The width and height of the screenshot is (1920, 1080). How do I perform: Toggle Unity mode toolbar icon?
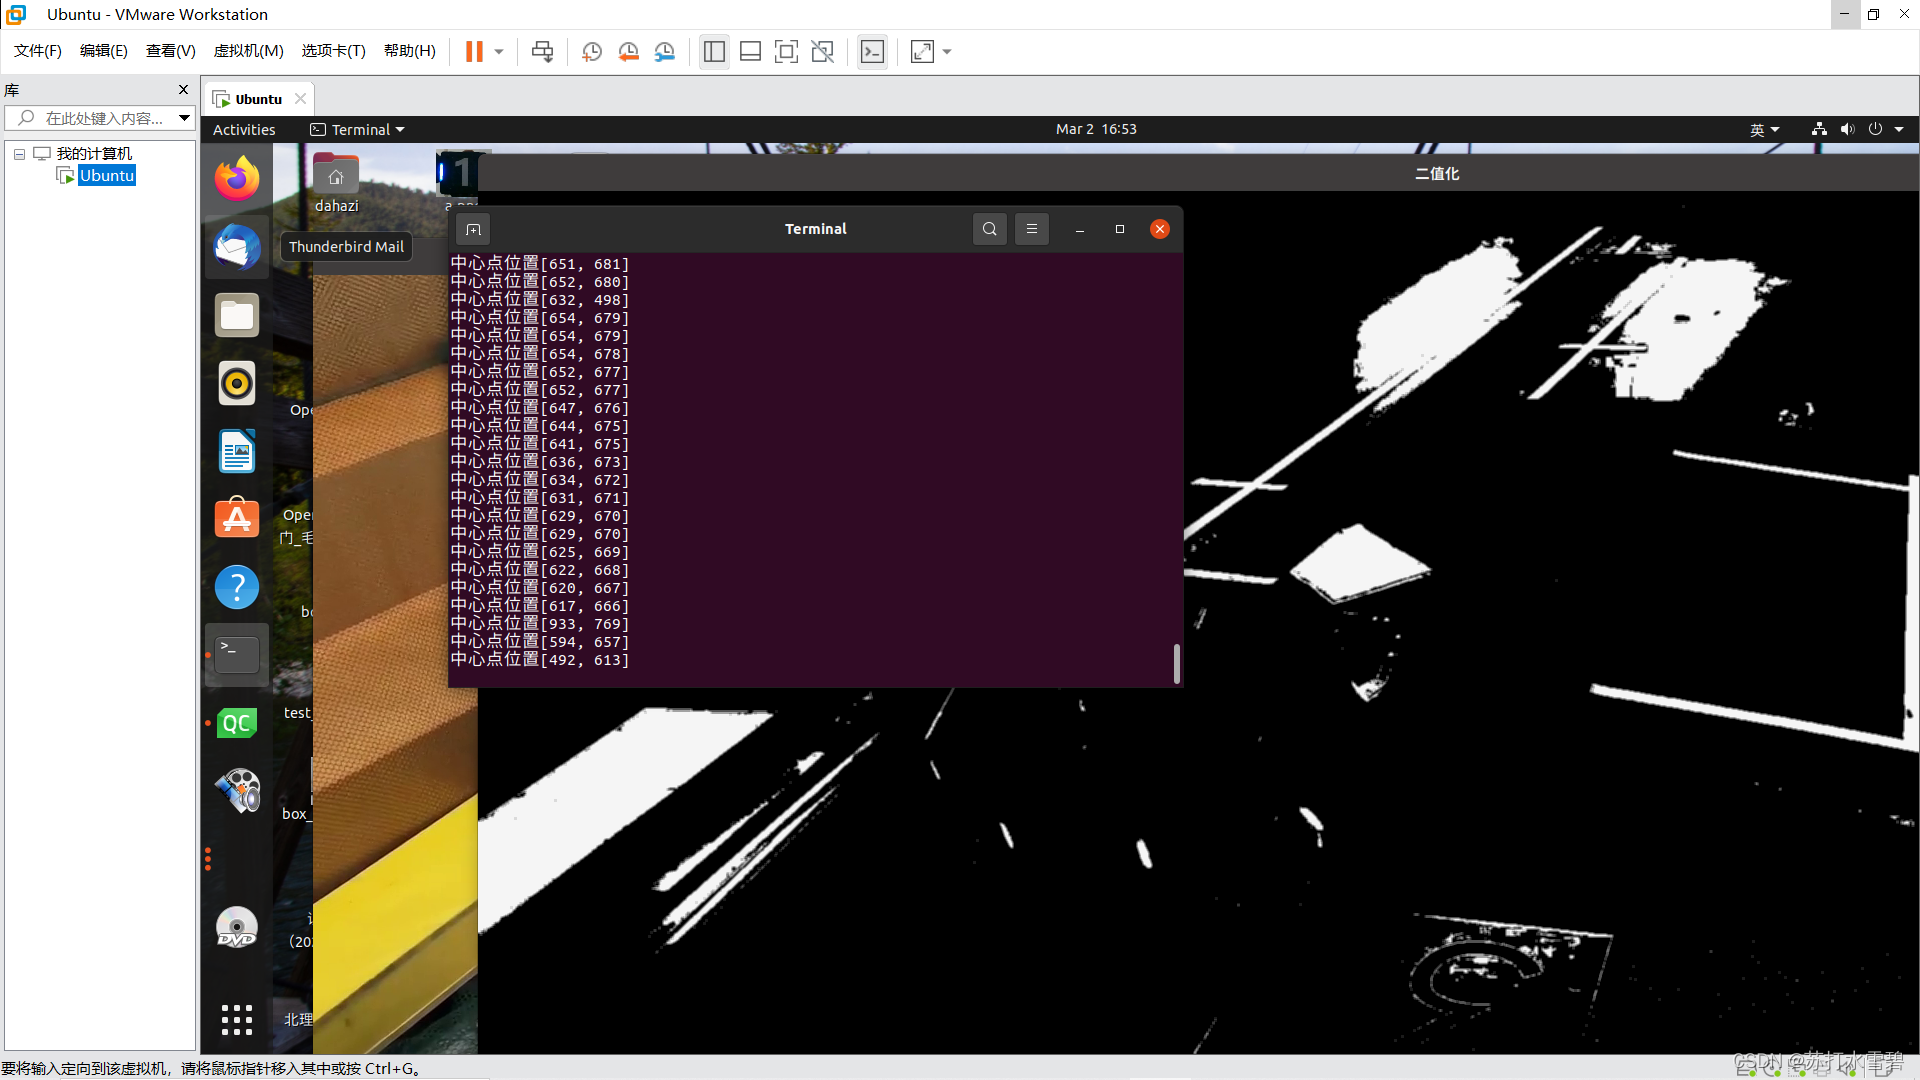(x=822, y=51)
